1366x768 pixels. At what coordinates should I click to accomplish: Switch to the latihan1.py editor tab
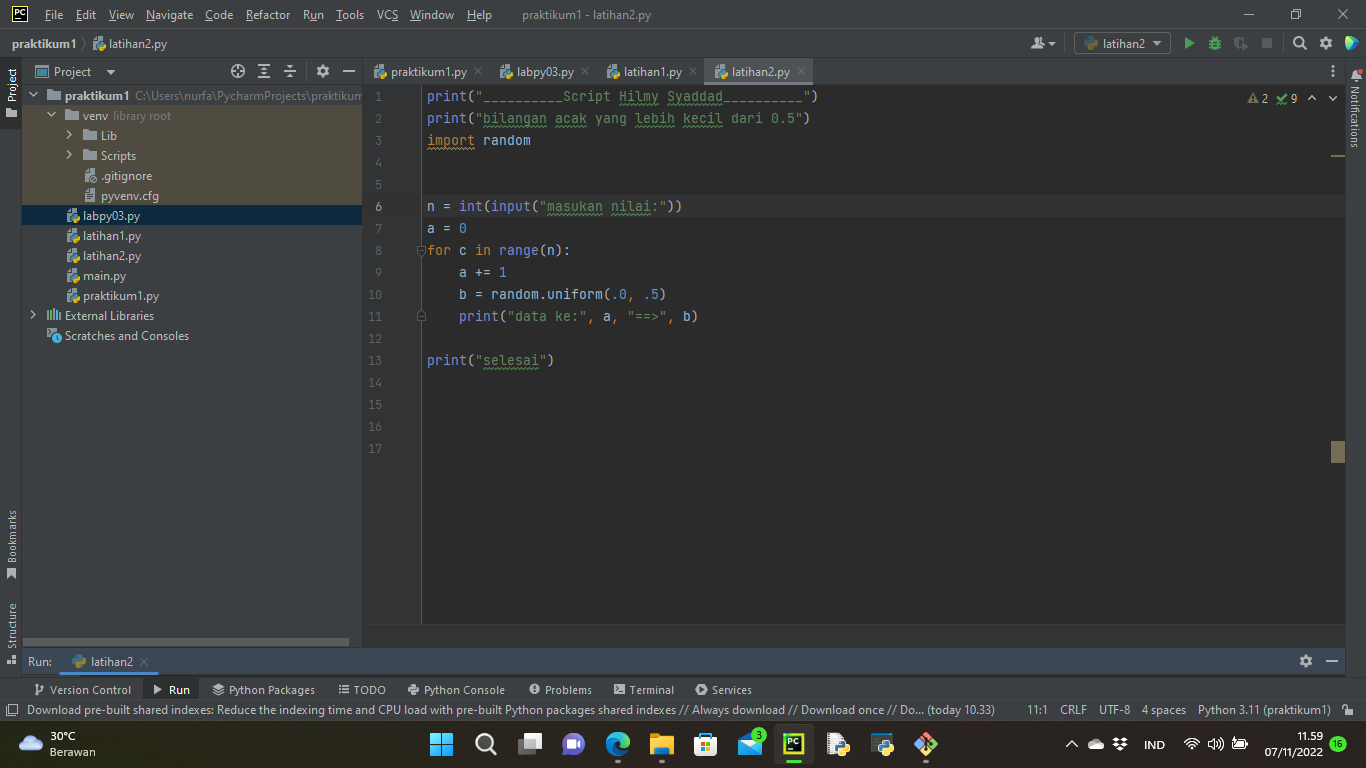click(651, 71)
